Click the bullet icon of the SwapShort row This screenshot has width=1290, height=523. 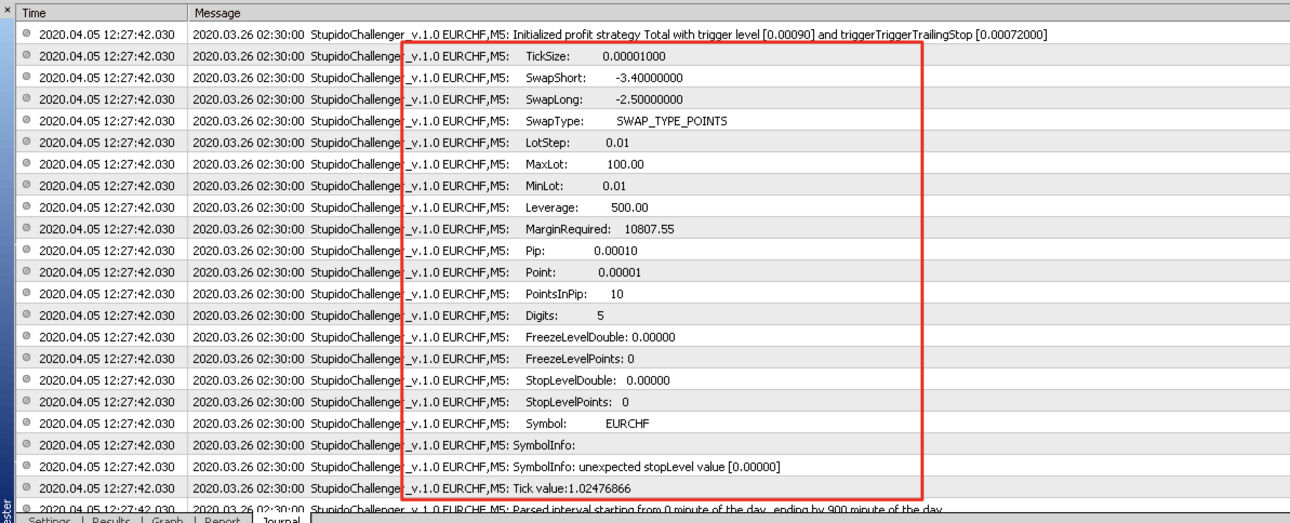point(27,77)
